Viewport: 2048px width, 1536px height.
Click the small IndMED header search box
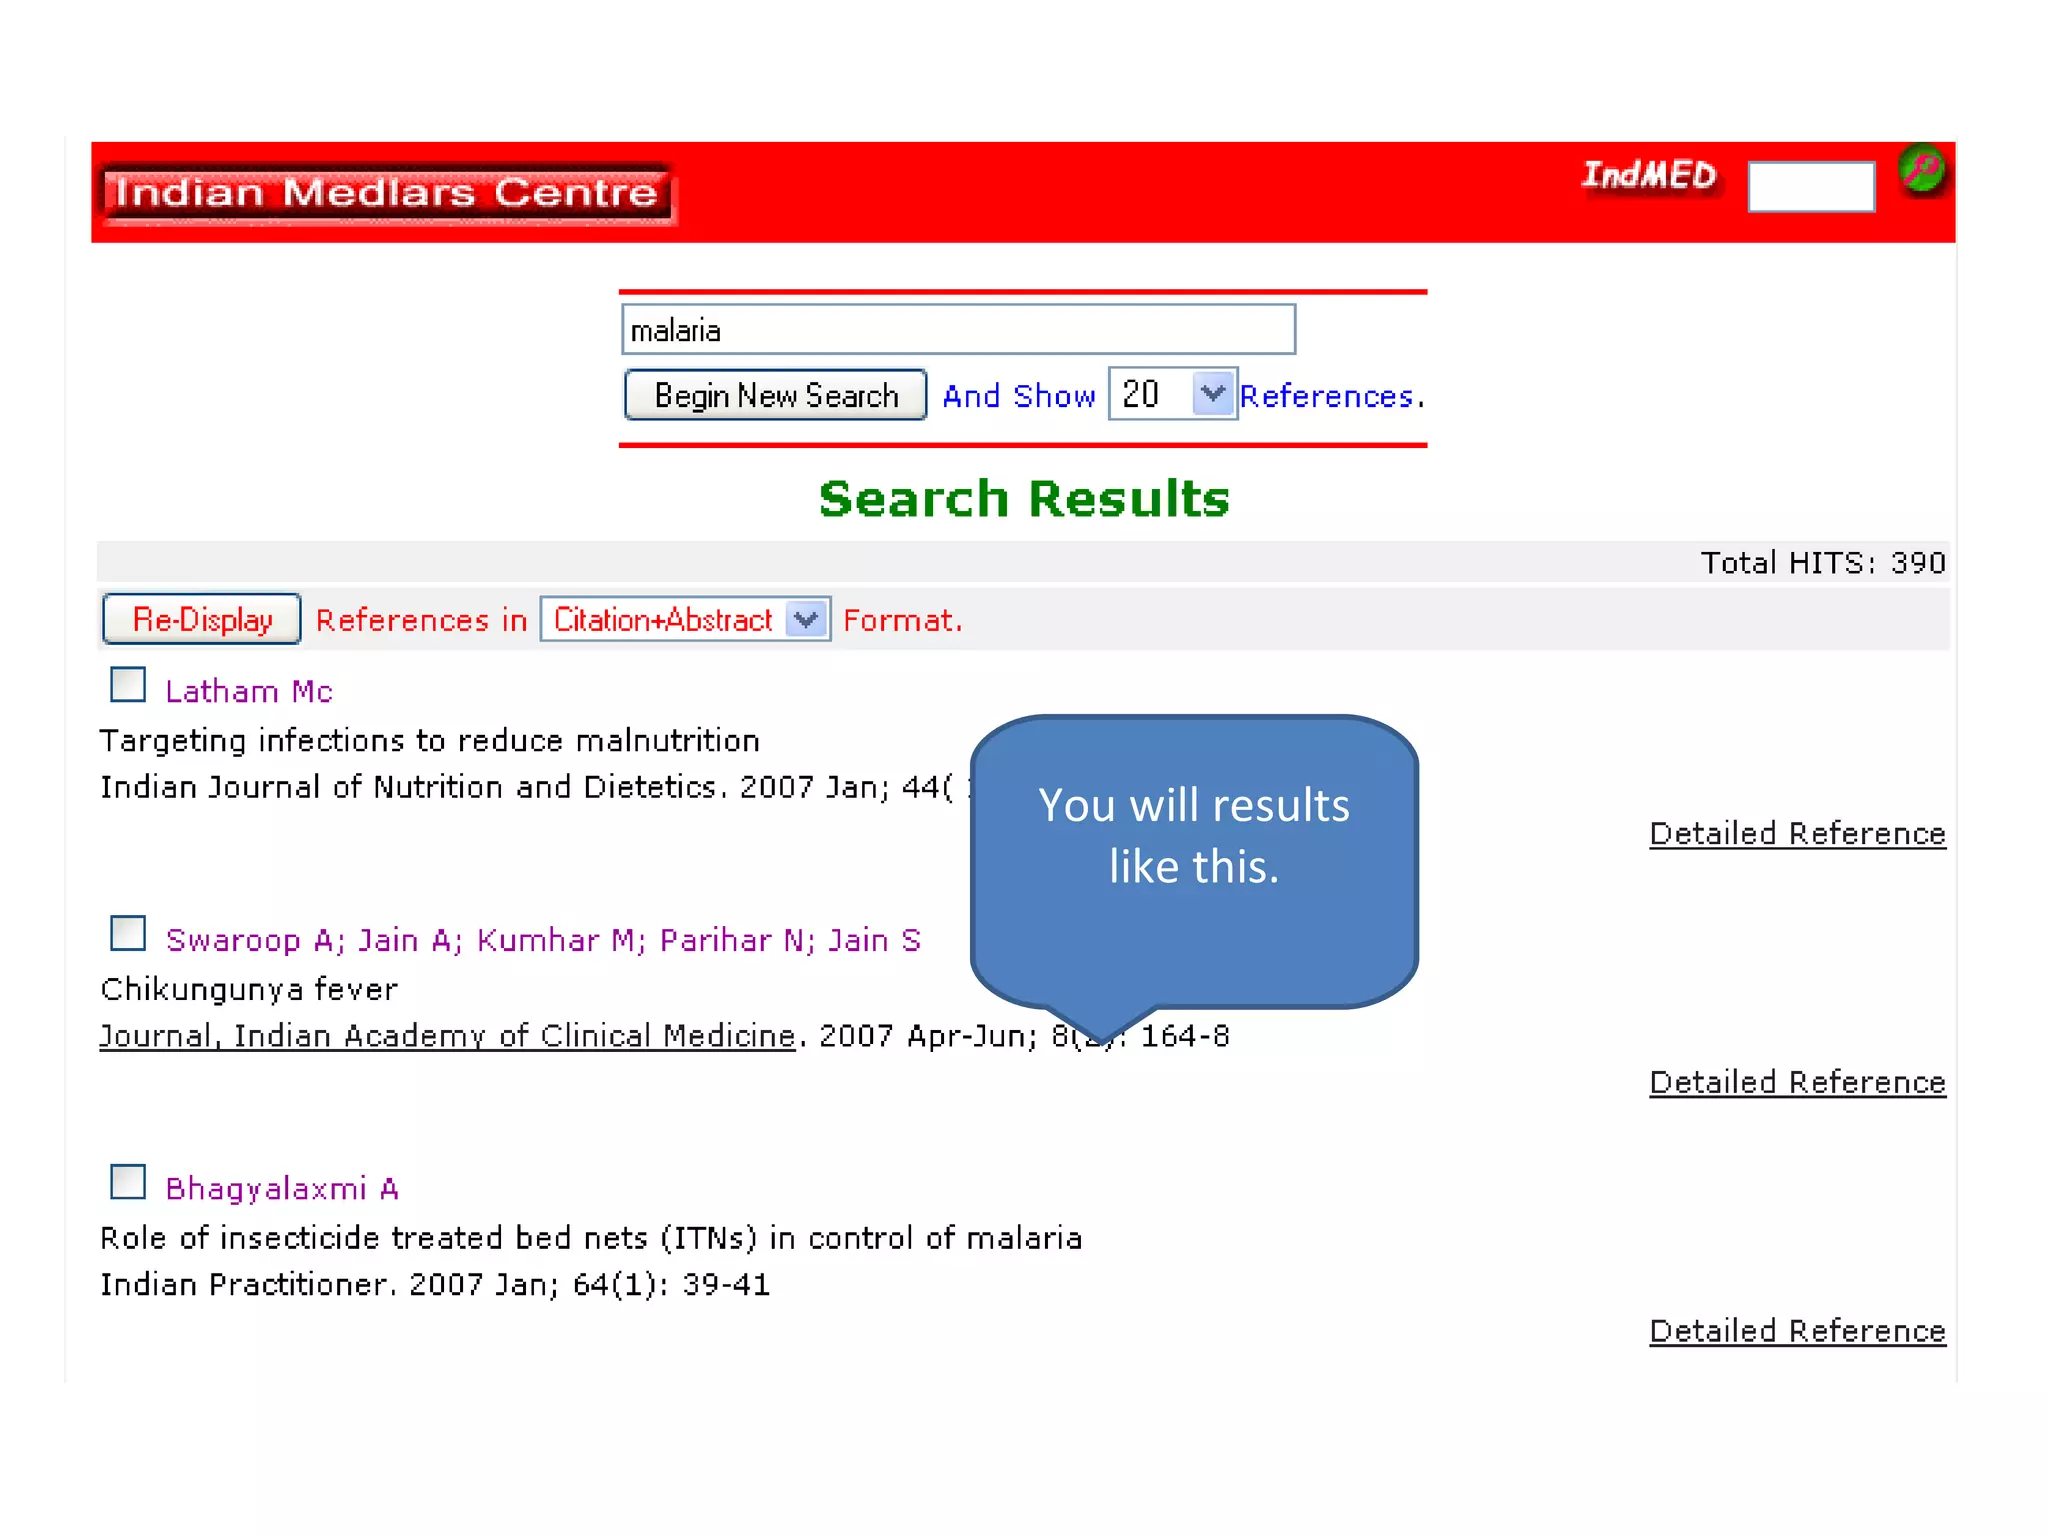click(1810, 187)
